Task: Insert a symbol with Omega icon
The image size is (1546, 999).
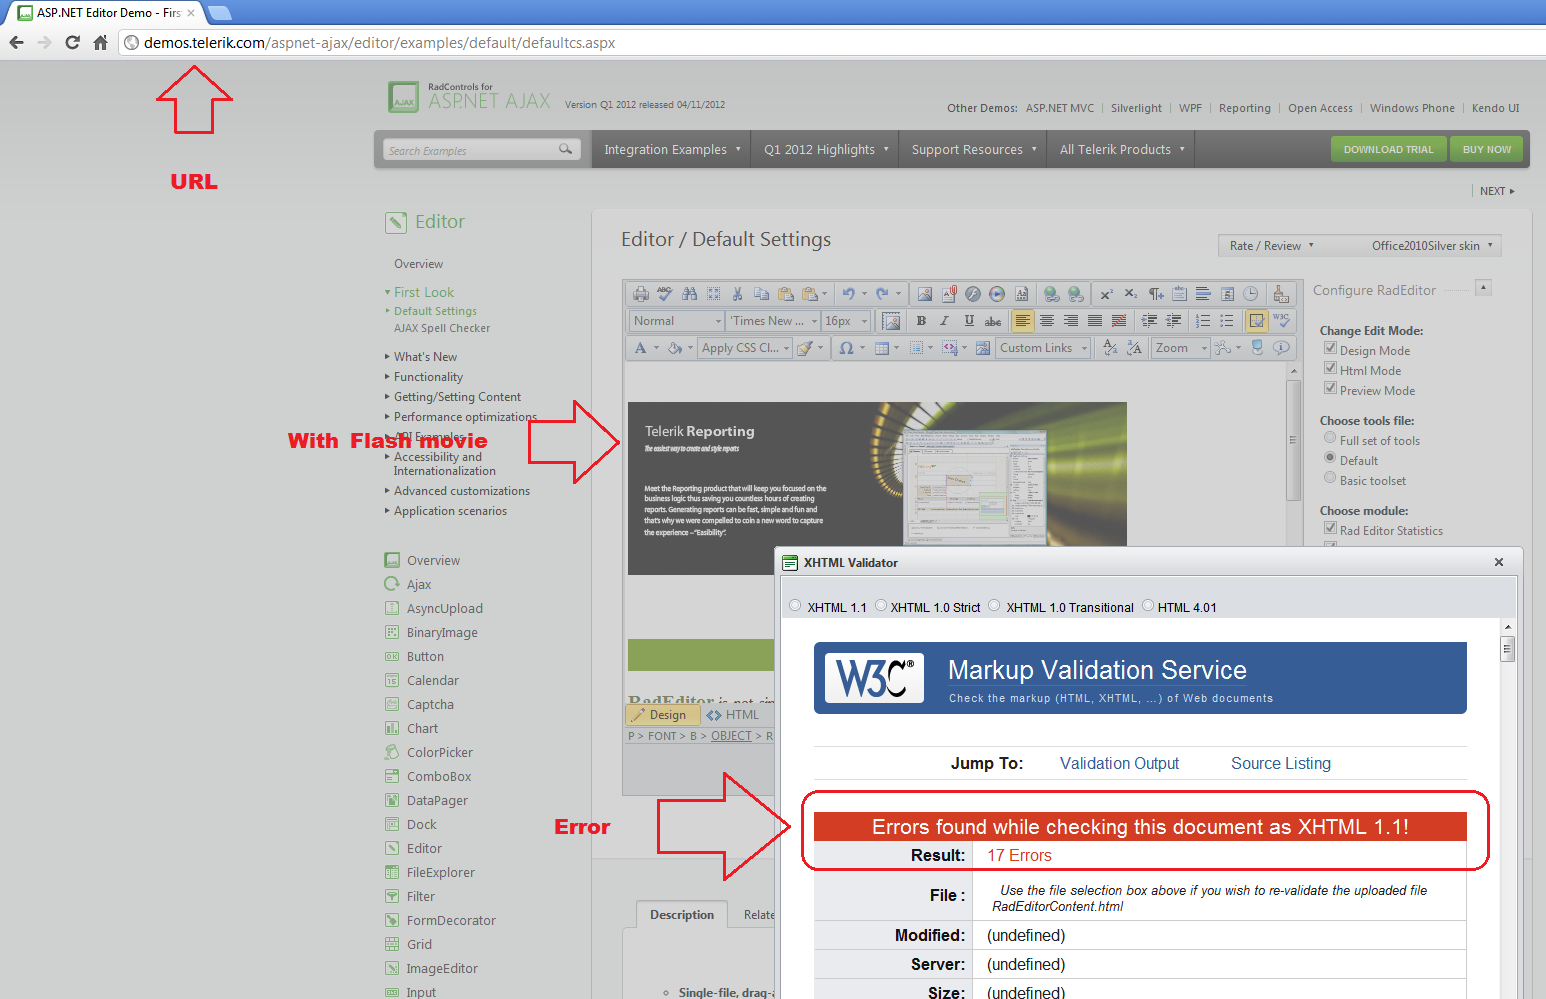Action: 847,348
